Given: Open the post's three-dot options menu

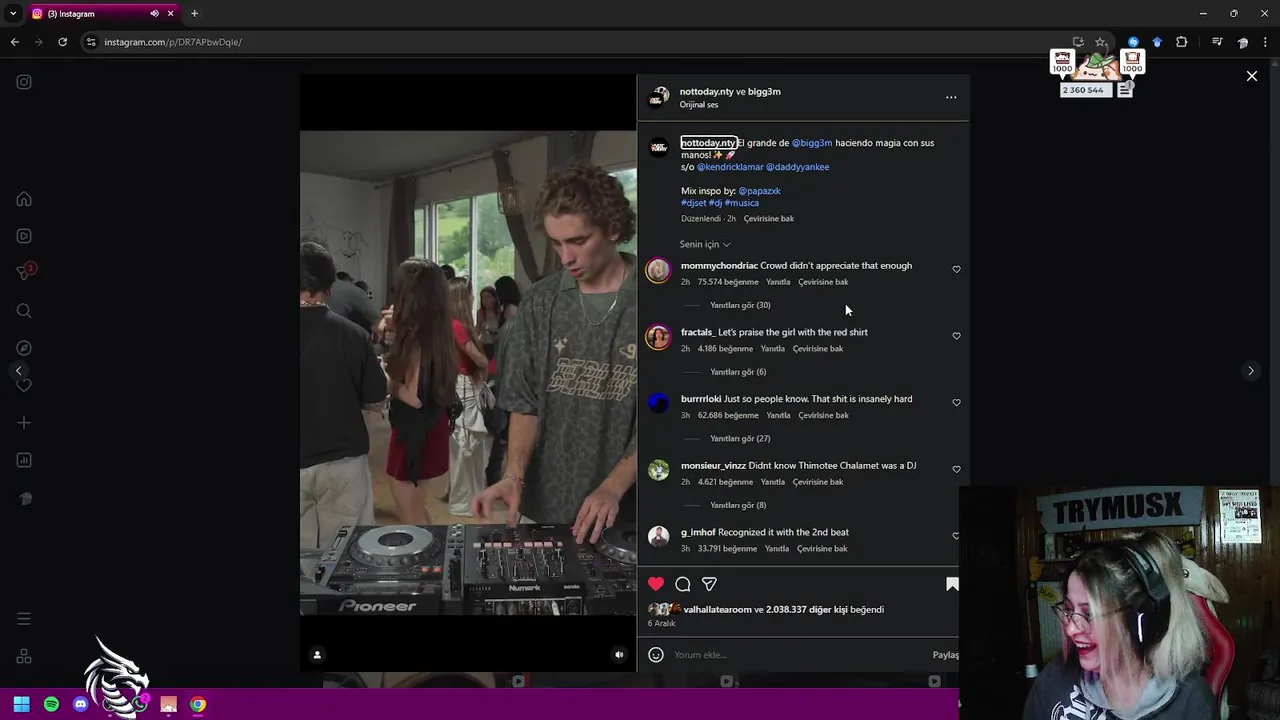Looking at the screenshot, I should click(x=951, y=97).
